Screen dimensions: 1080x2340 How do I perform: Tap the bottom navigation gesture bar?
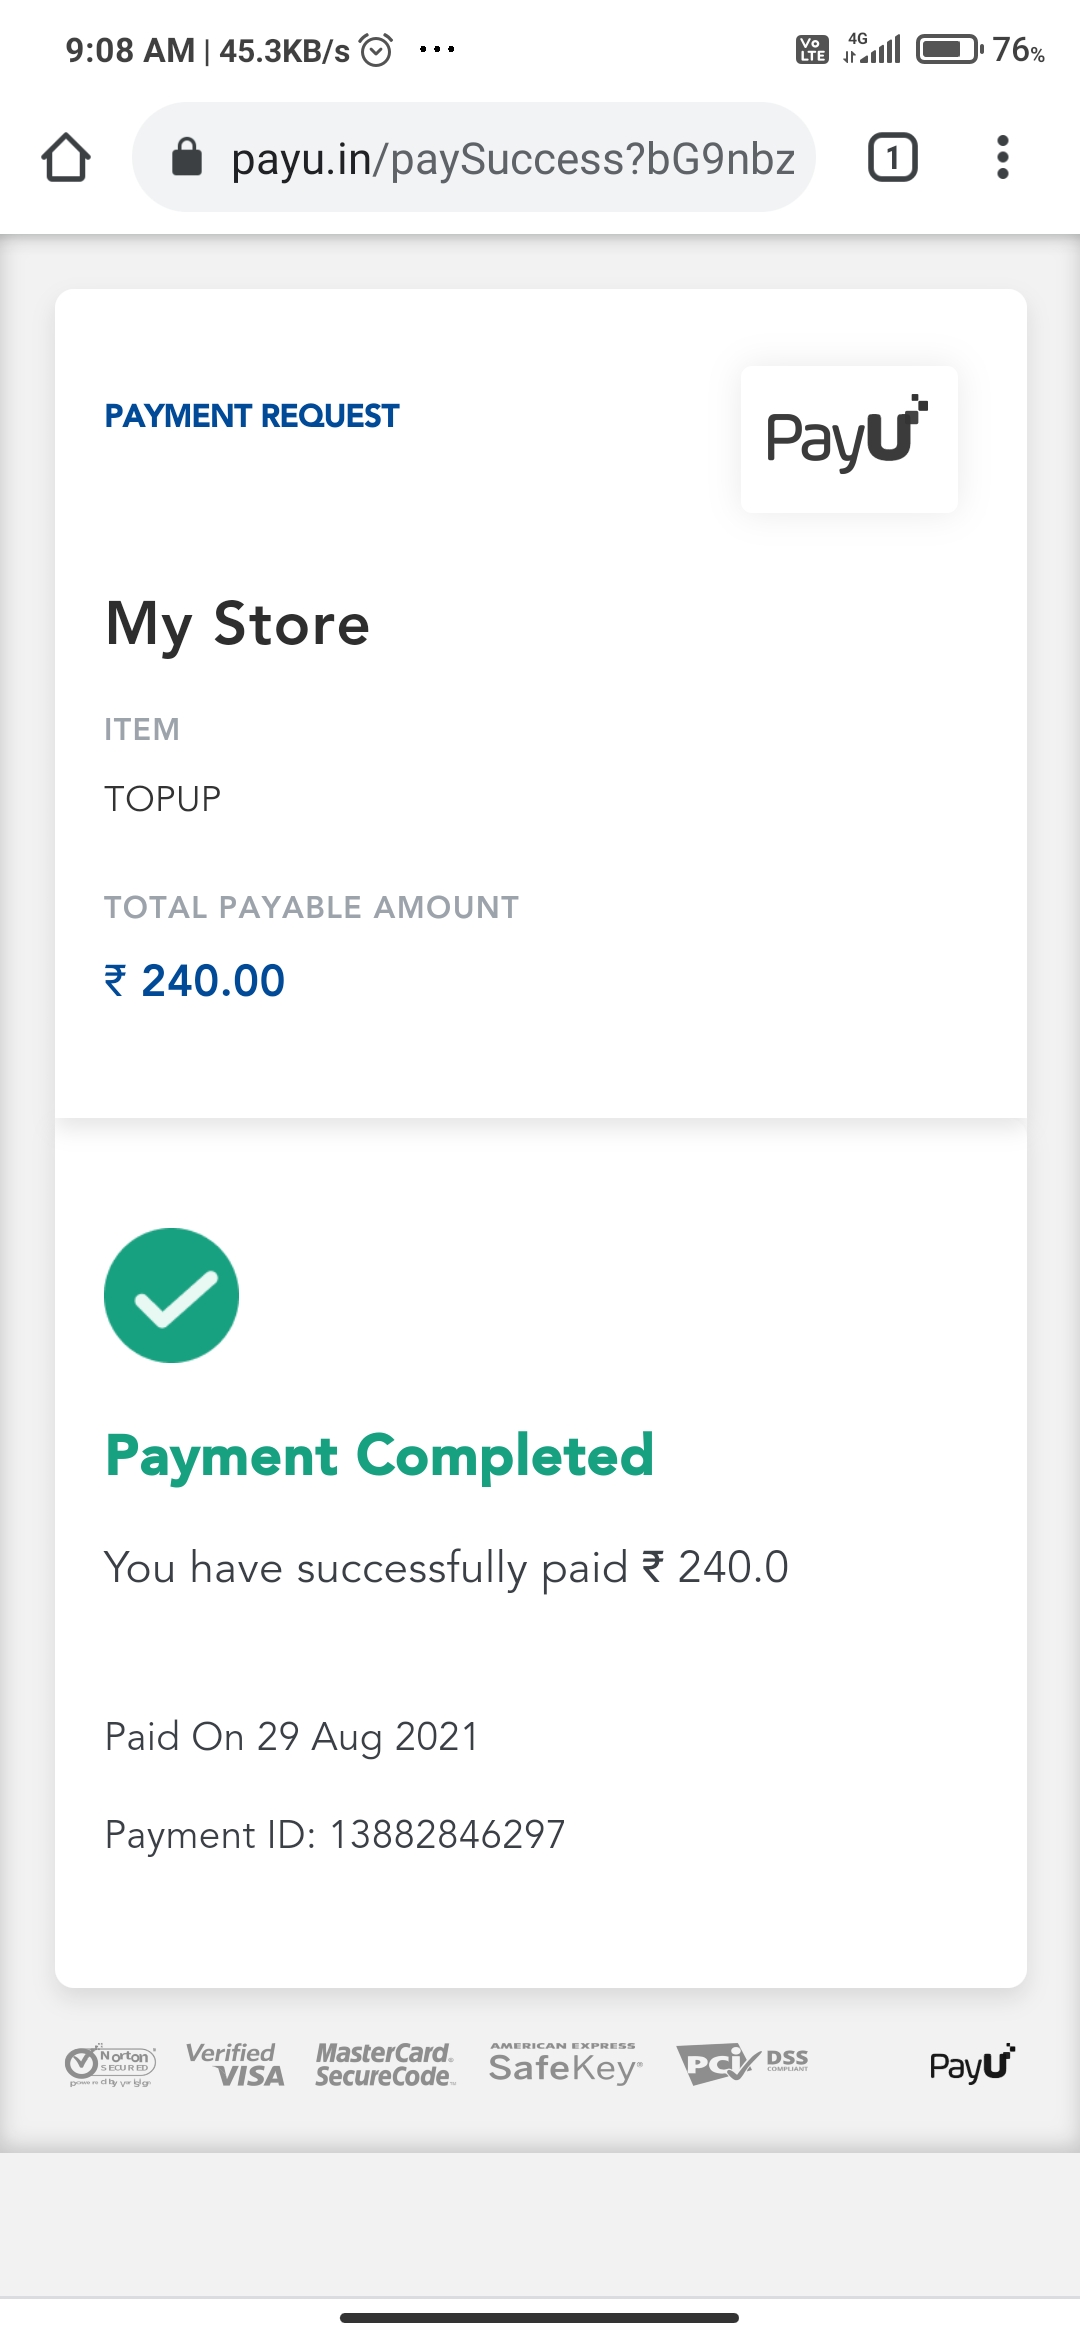tap(539, 2317)
